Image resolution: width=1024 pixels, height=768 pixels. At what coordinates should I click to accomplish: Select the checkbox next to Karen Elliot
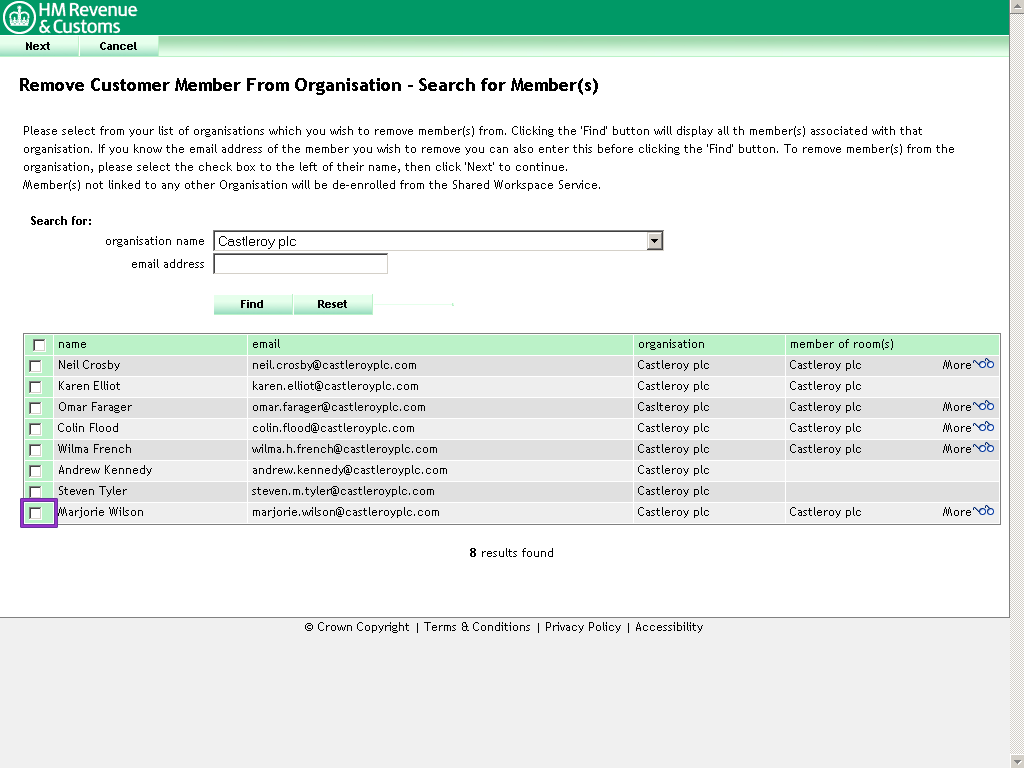click(36, 387)
